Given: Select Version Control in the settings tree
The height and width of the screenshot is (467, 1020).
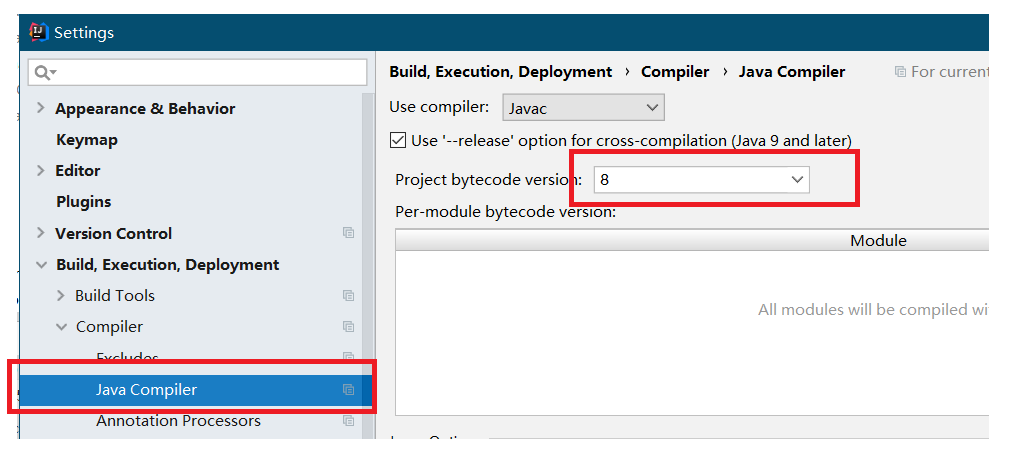Looking at the screenshot, I should pyautogui.click(x=113, y=234).
